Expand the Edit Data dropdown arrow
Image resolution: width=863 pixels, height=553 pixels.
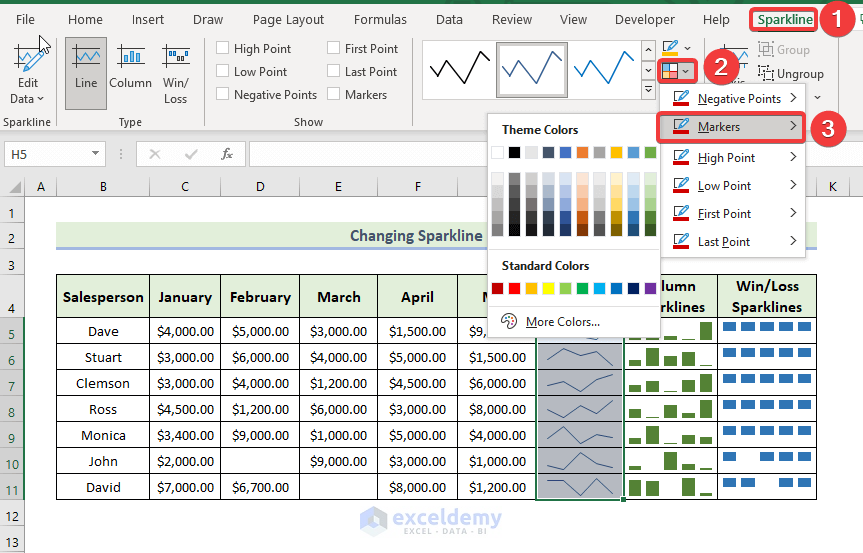tap(41, 99)
